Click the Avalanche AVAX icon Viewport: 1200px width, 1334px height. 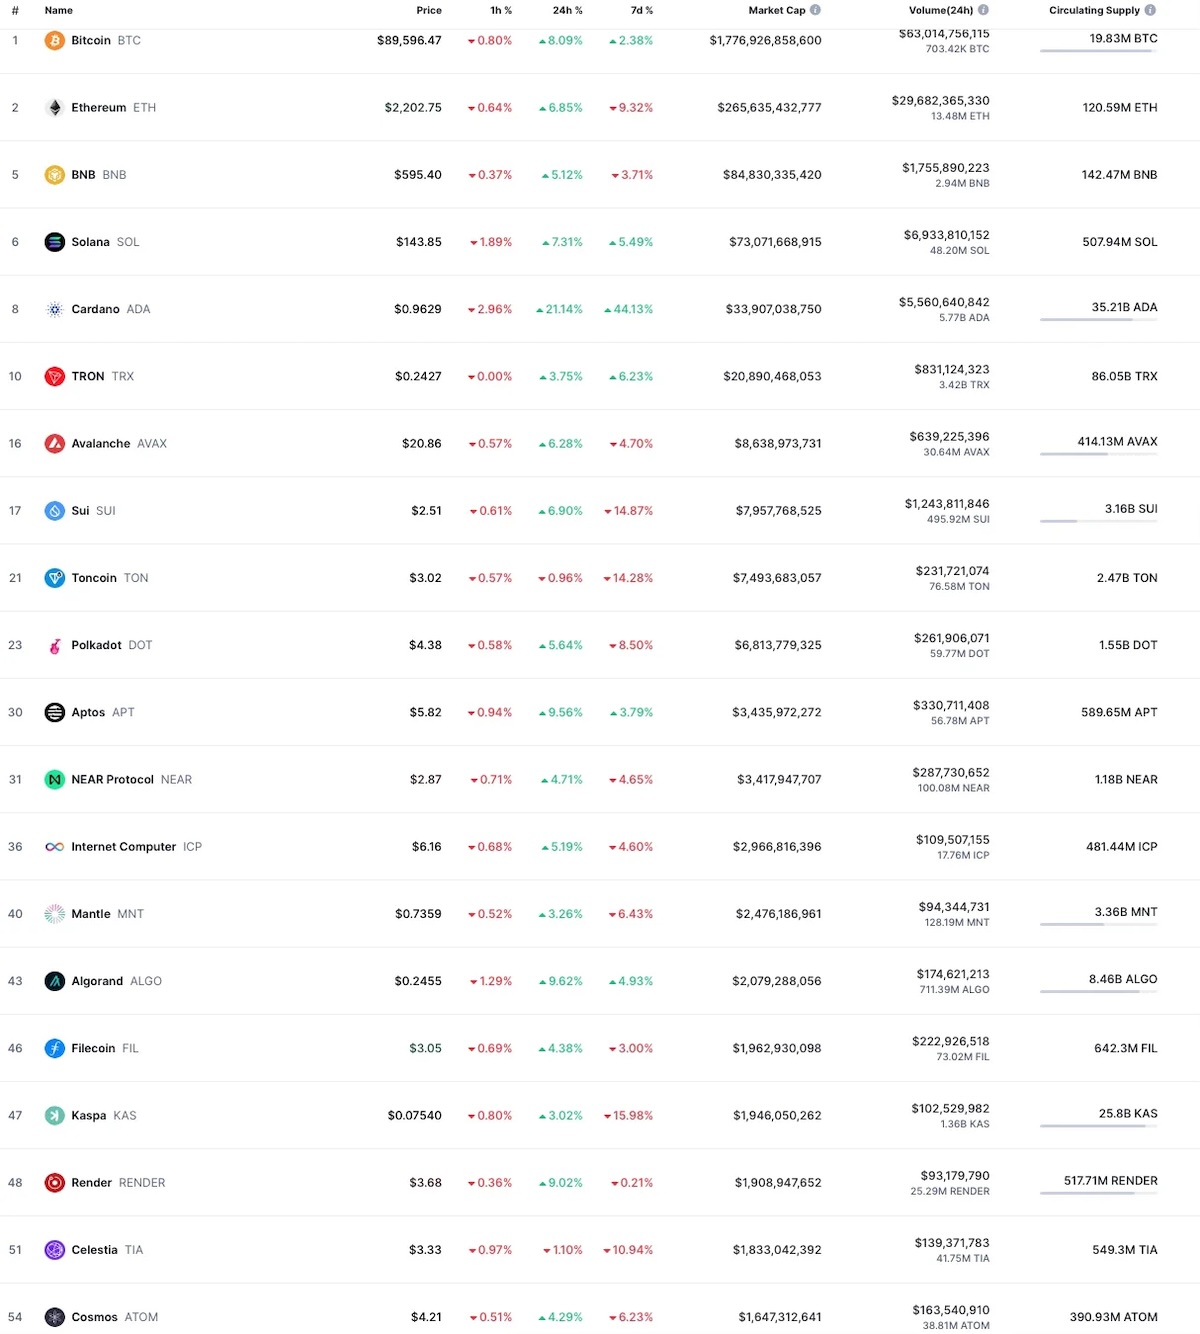click(x=55, y=443)
